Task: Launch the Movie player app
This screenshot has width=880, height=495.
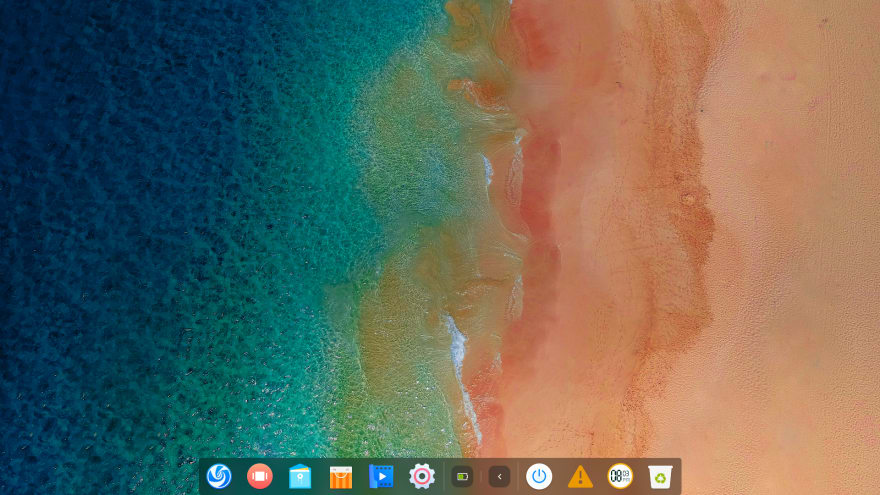Action: 381,476
